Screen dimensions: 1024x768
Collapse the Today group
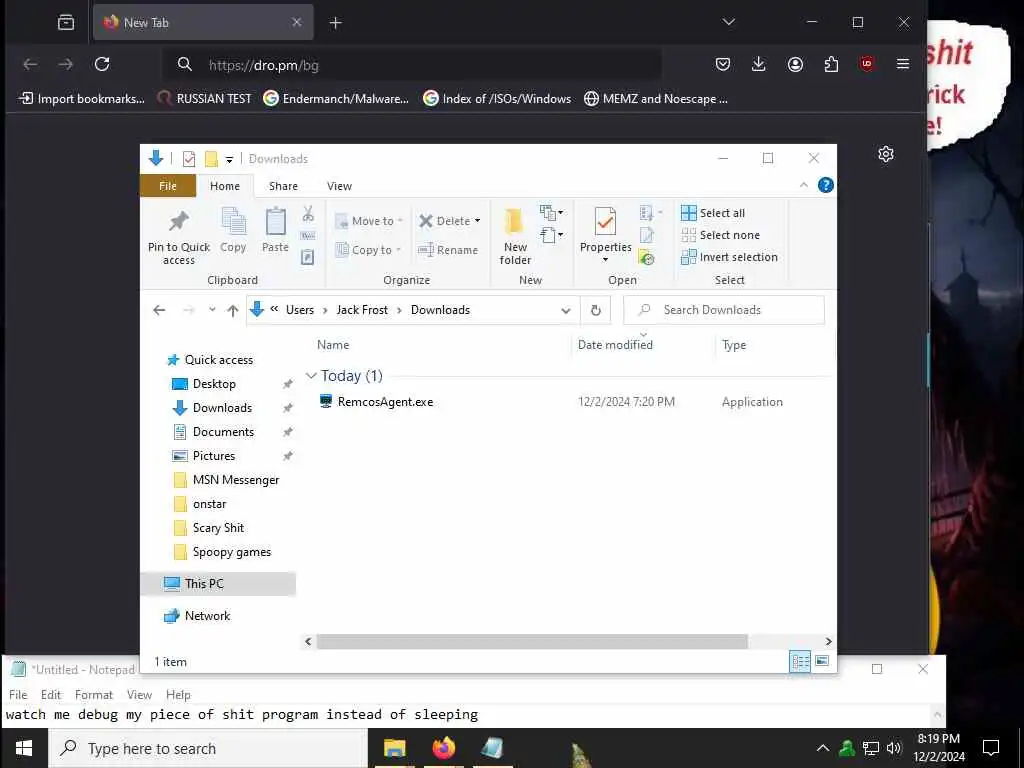tap(311, 376)
